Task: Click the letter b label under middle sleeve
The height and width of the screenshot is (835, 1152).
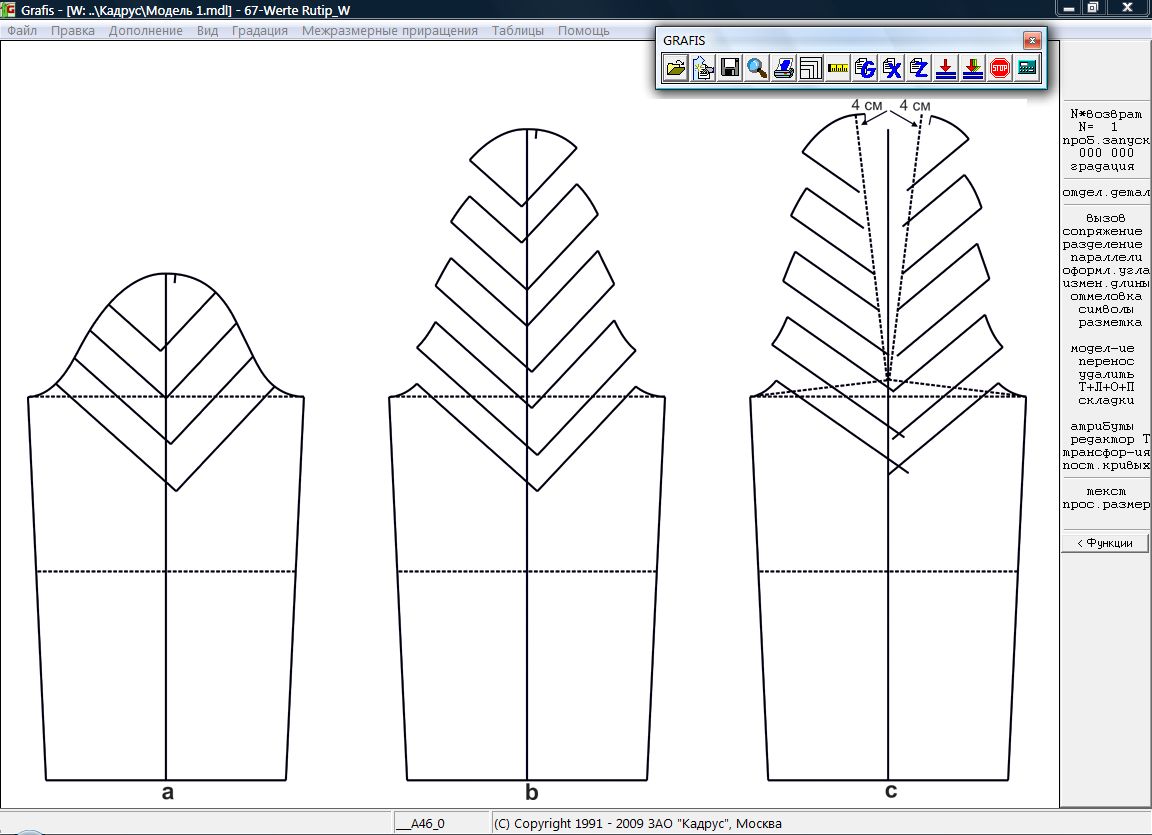Action: 531,792
